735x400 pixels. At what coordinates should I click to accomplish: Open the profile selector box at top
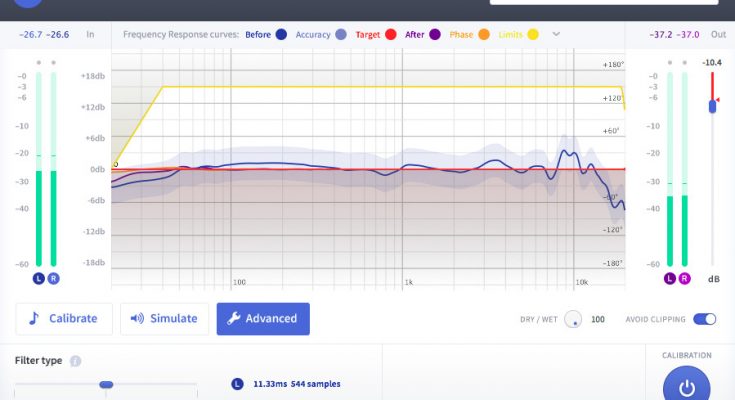[x=603, y=3]
